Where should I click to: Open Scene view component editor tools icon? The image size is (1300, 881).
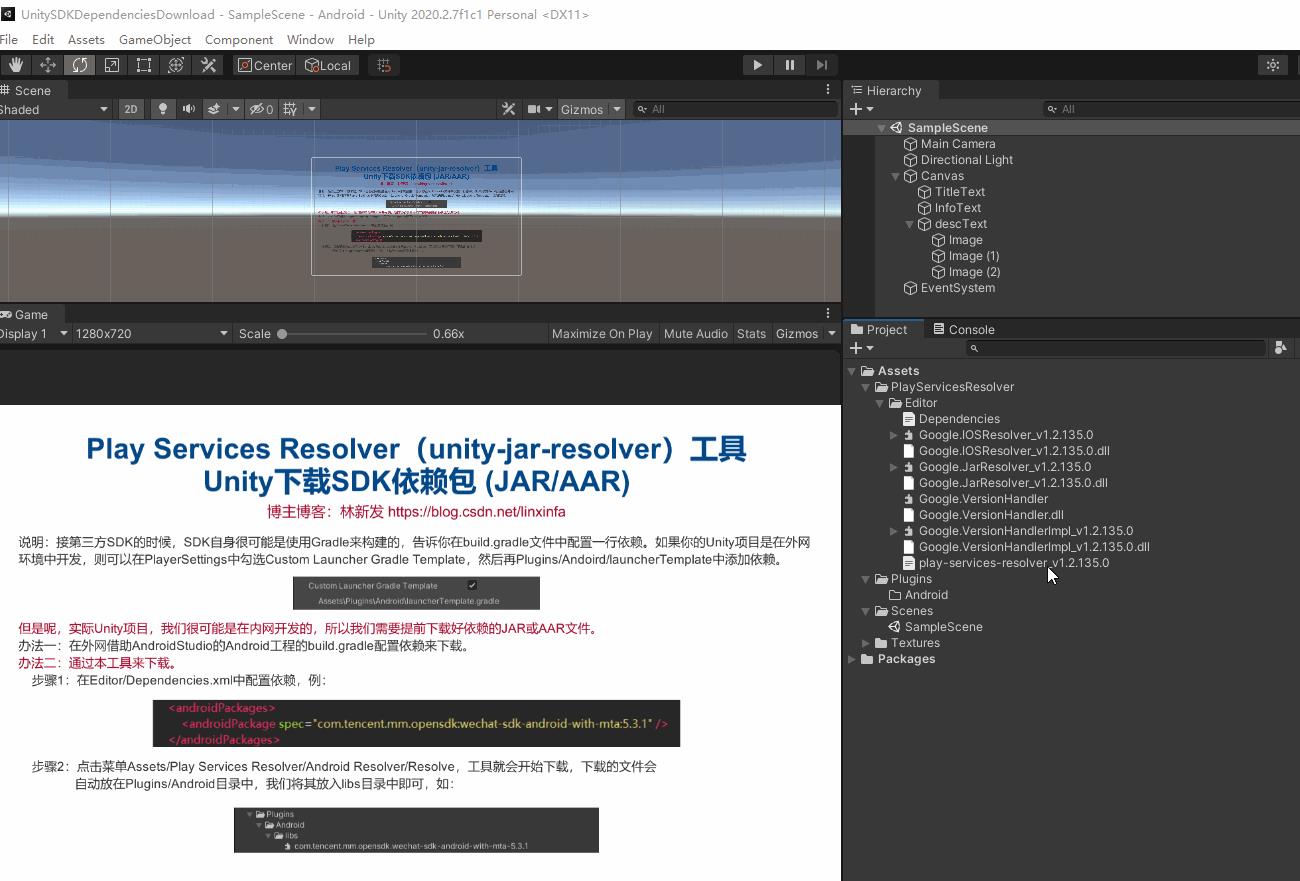tap(508, 109)
